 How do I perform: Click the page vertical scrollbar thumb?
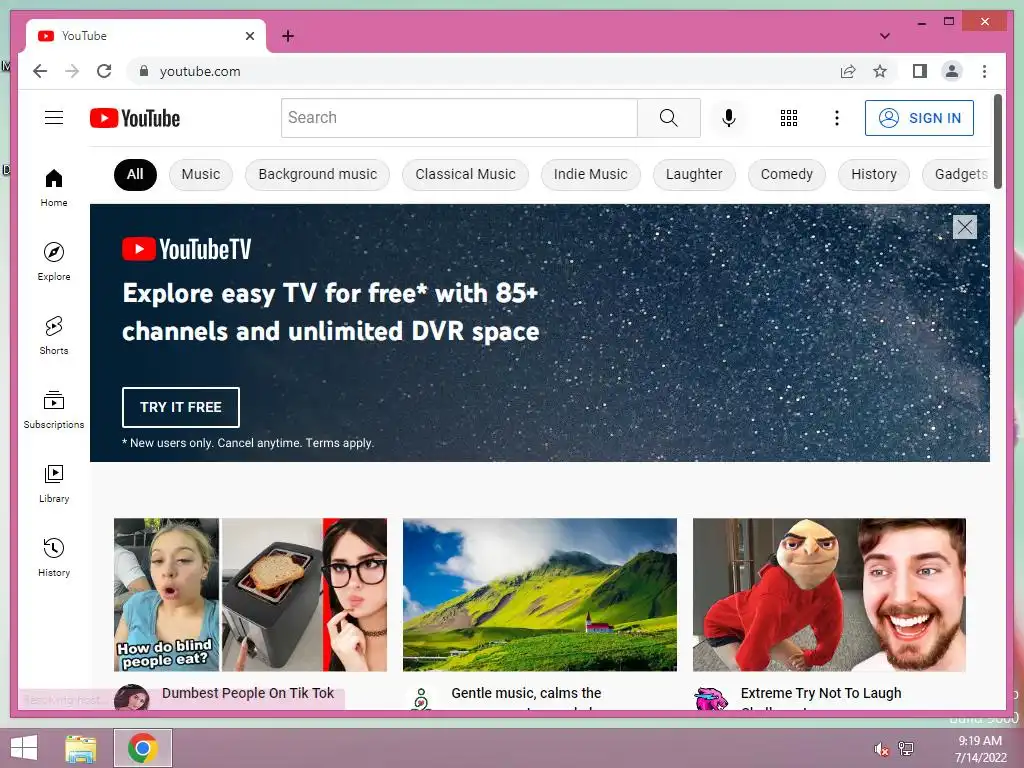point(997,141)
